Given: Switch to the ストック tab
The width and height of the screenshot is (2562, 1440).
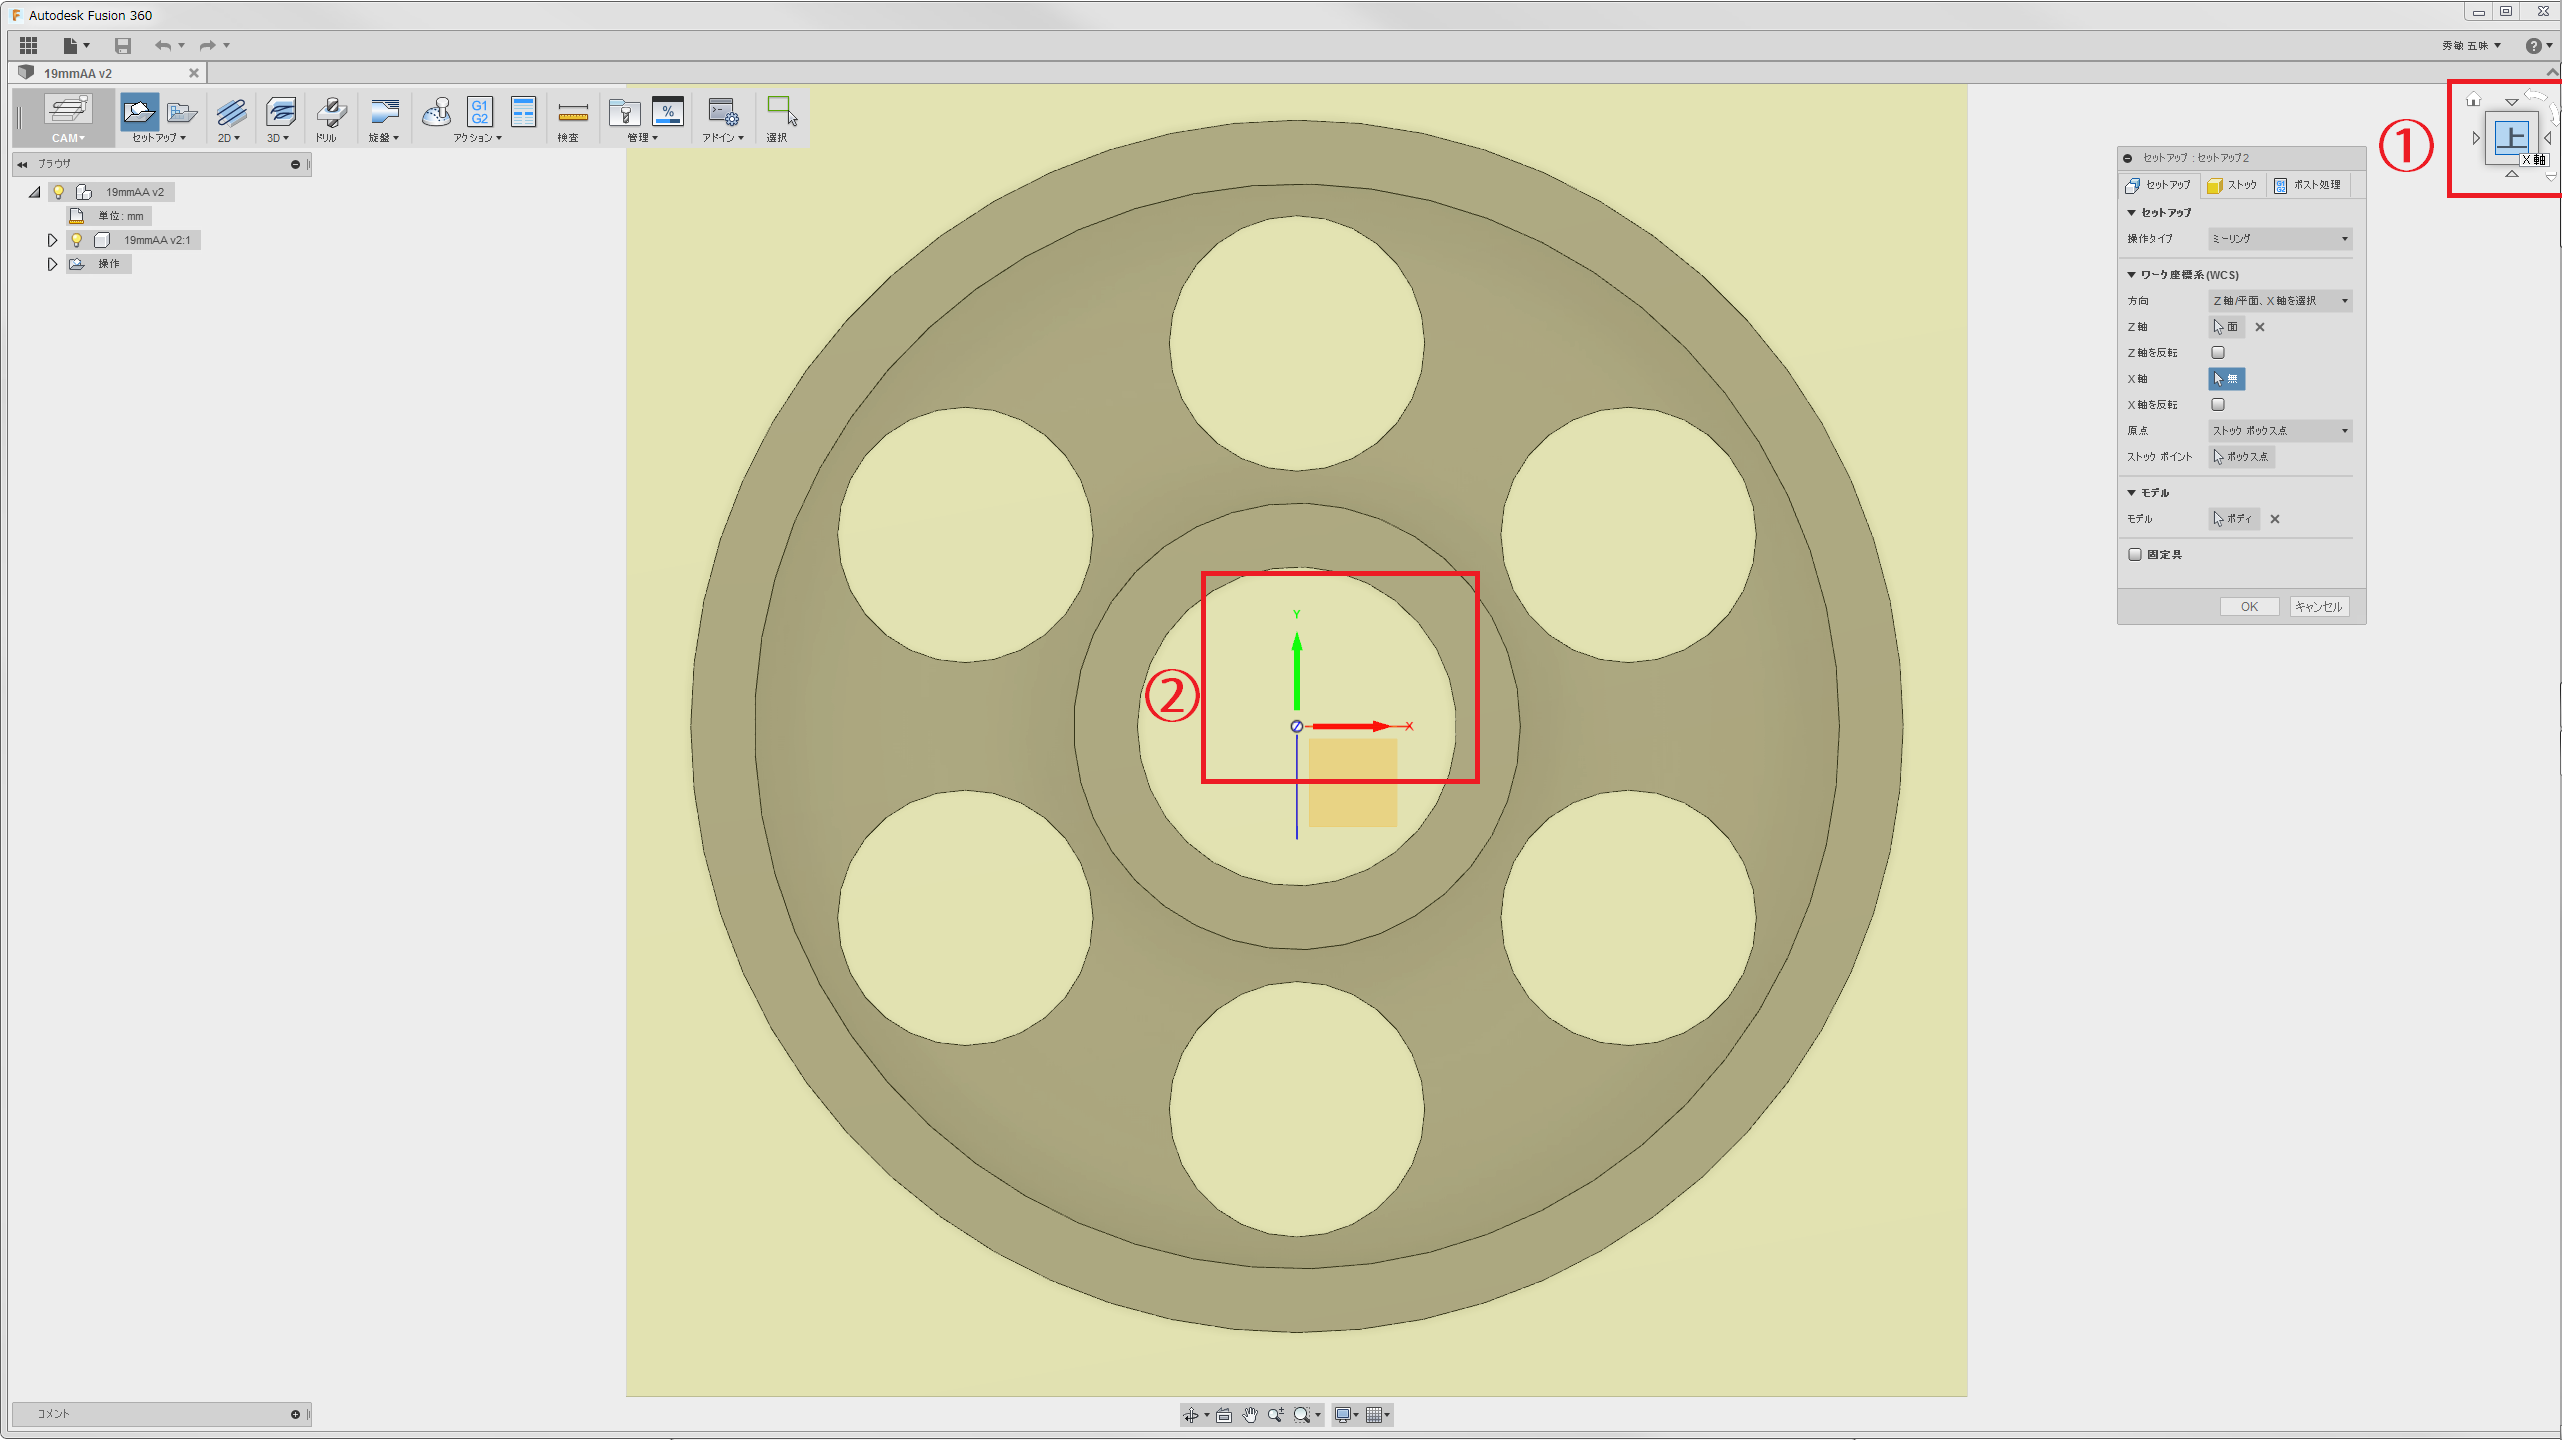Looking at the screenshot, I should click(x=2232, y=185).
